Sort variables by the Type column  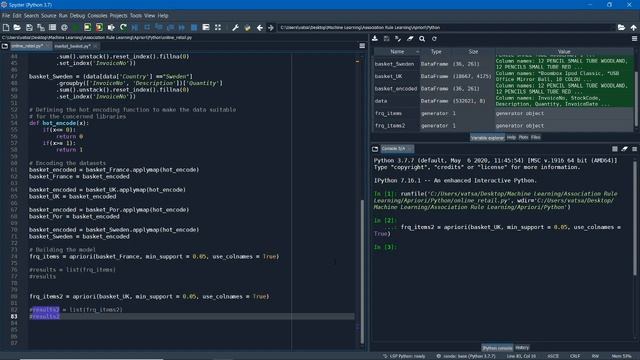tap(436, 52)
